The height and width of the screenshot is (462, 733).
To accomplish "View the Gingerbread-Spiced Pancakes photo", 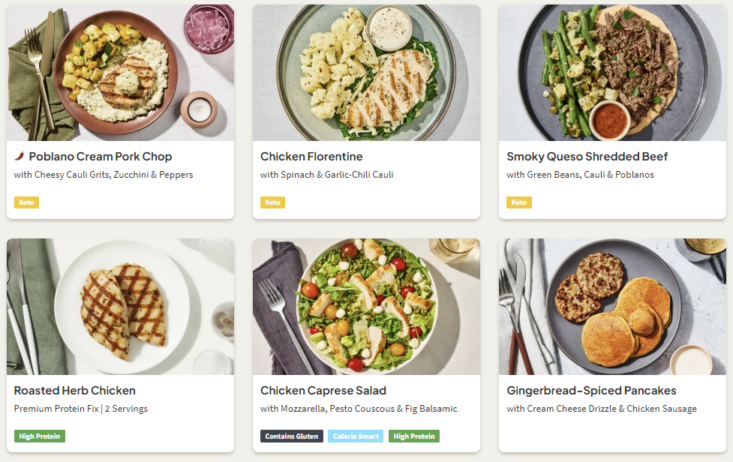I will tap(612, 306).
